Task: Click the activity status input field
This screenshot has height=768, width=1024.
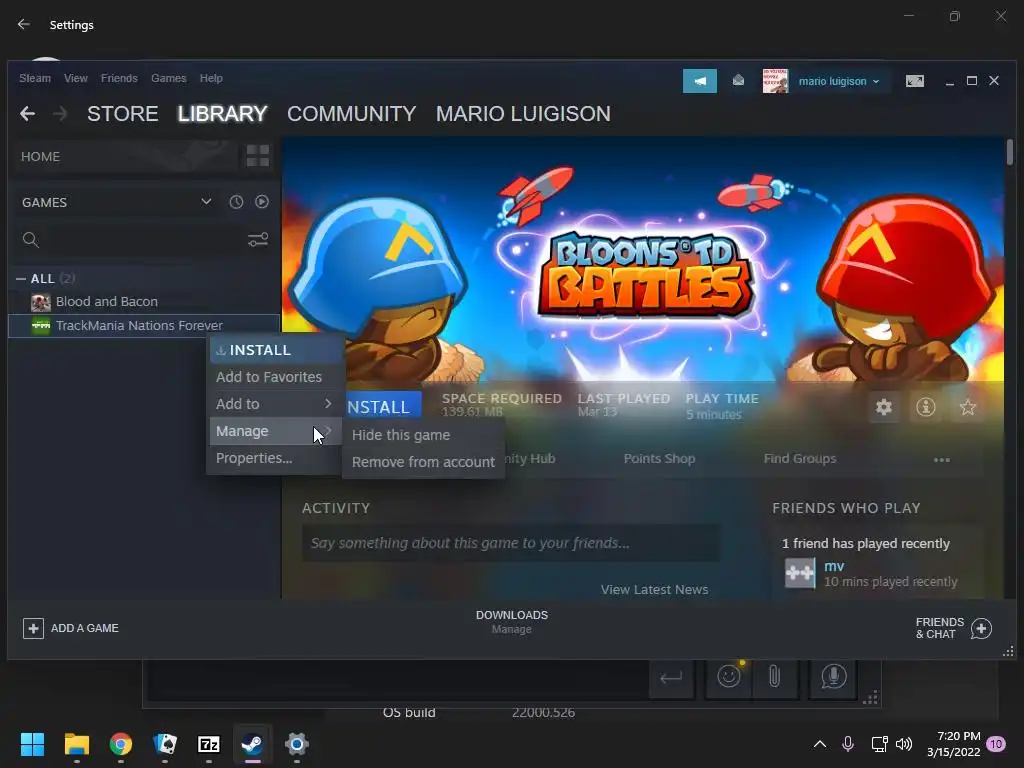Action: pos(511,543)
